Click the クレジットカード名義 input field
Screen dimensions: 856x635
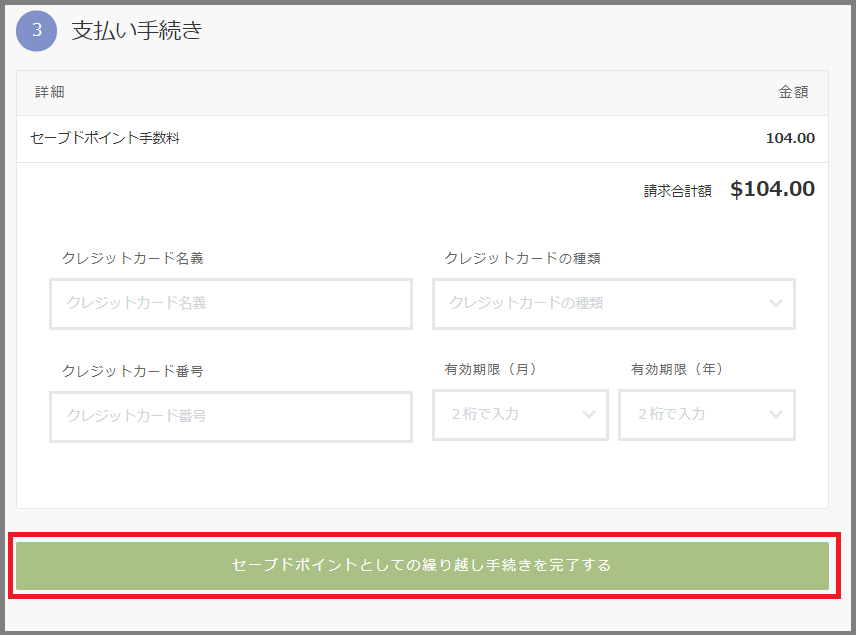231,304
